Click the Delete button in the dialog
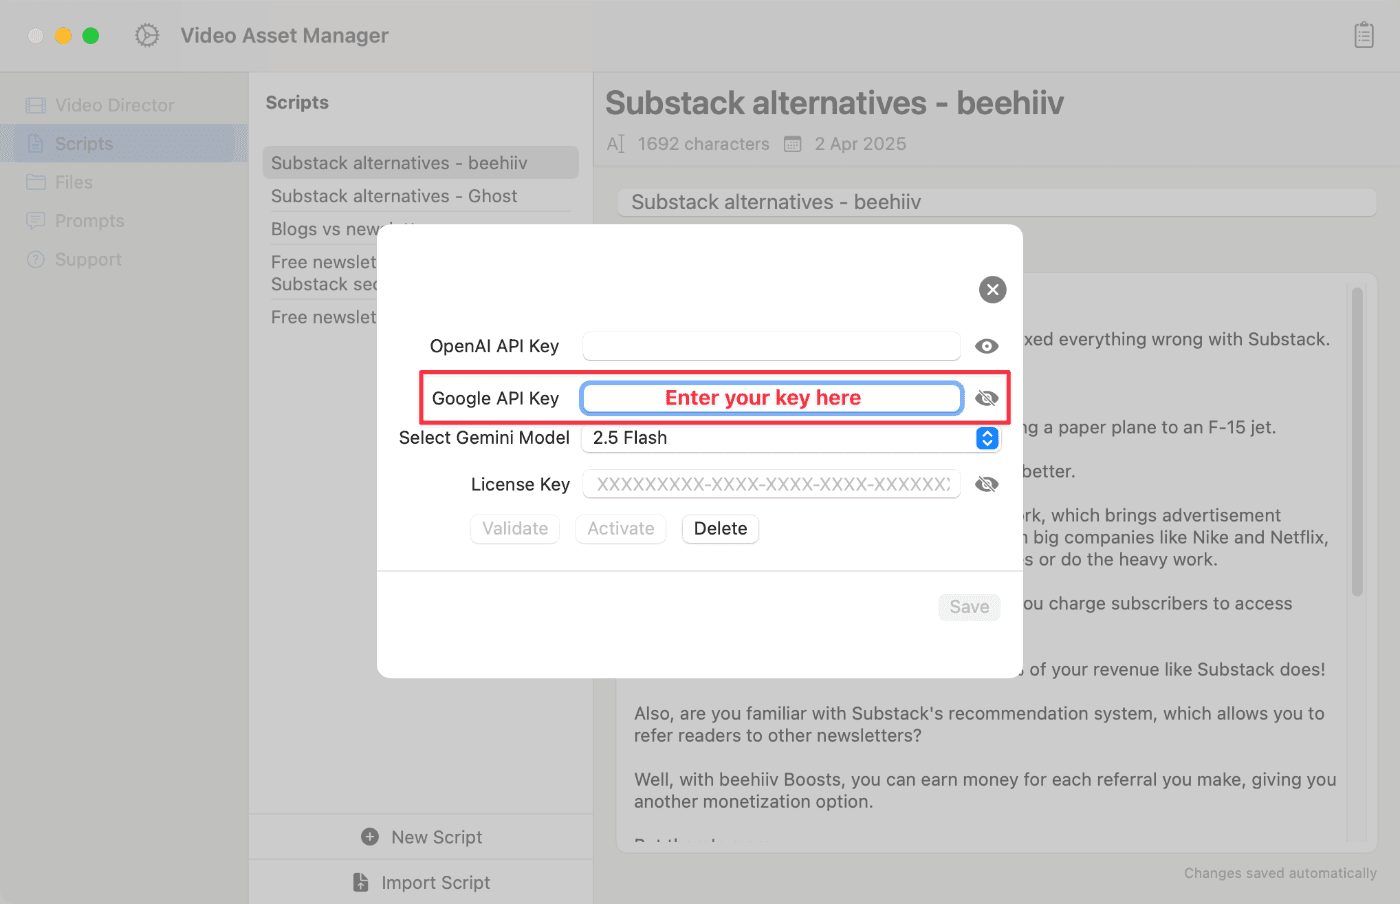The height and width of the screenshot is (904, 1400). pyautogui.click(x=720, y=529)
